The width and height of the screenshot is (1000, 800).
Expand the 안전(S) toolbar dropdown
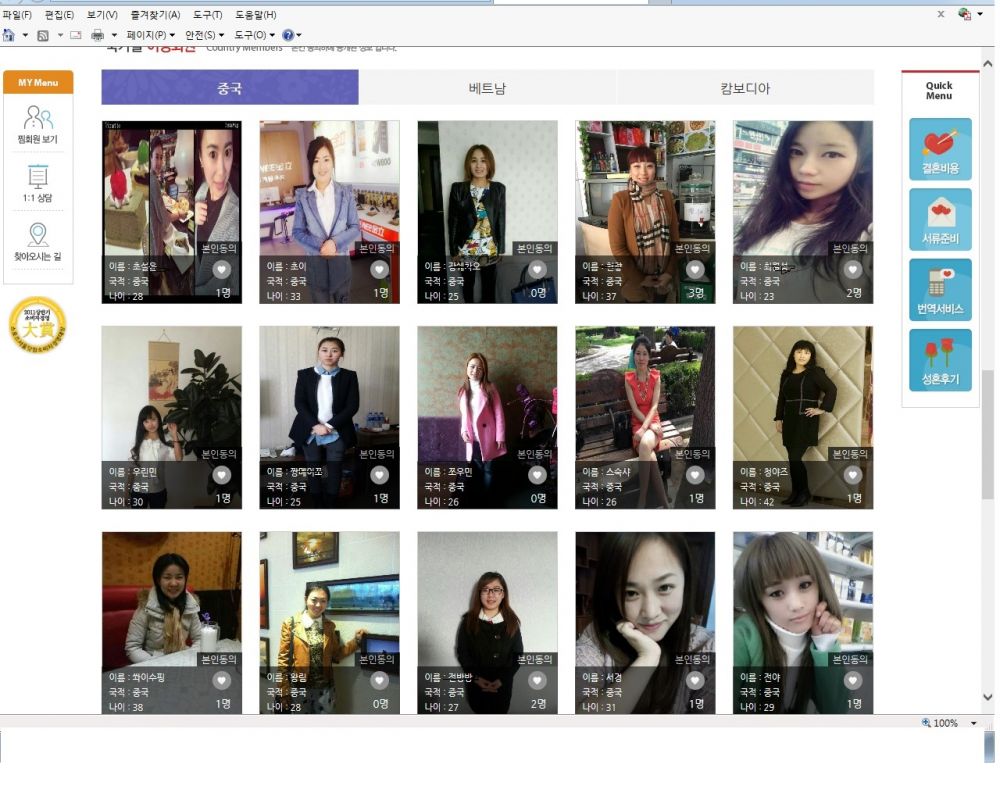(x=204, y=35)
